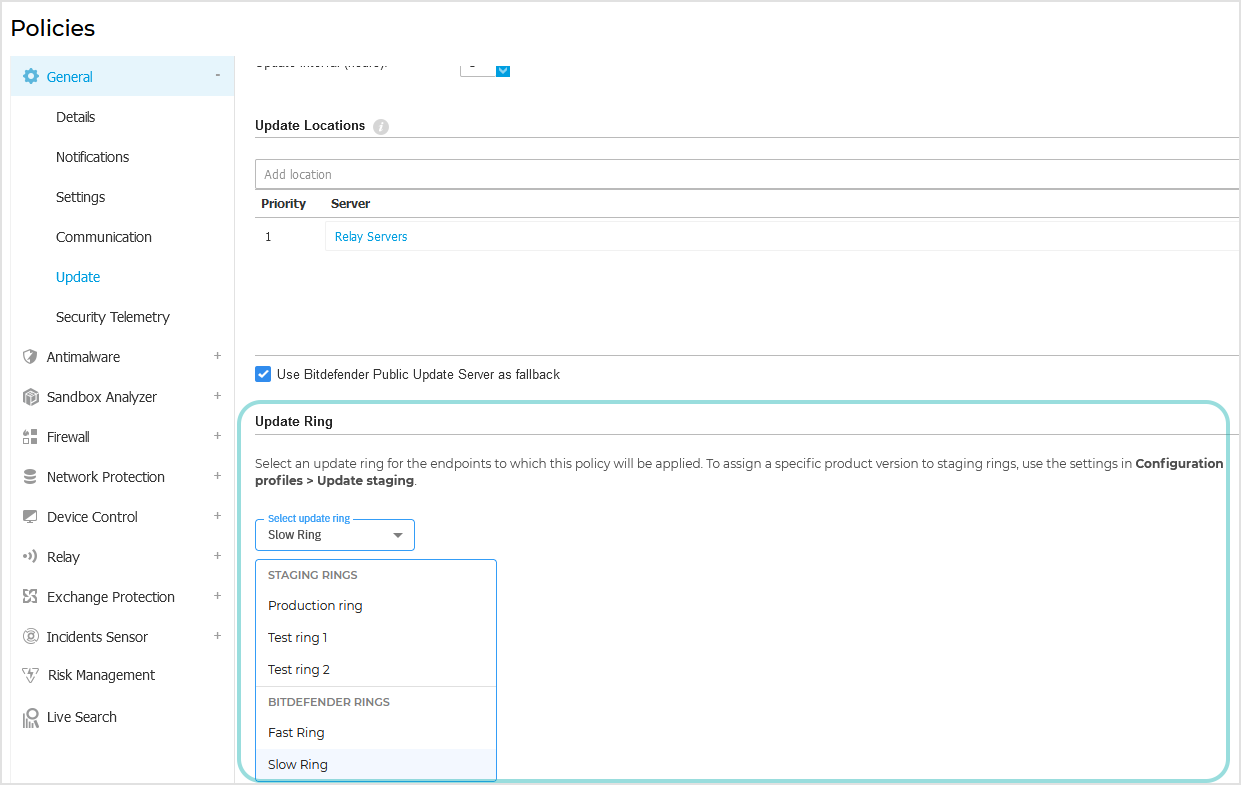
Task: Select the Antimalware shield icon
Action: (30, 356)
